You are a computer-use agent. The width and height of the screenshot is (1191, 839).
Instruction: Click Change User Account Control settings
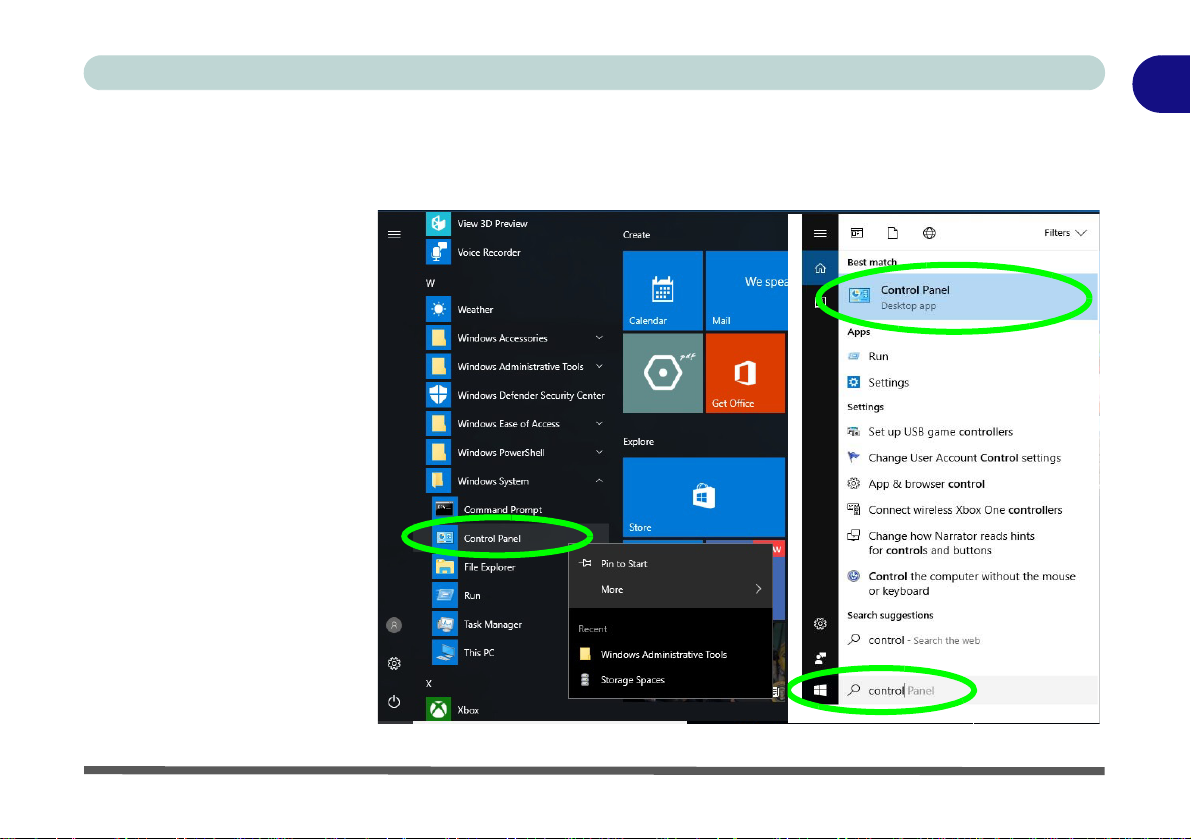[x=964, y=458]
